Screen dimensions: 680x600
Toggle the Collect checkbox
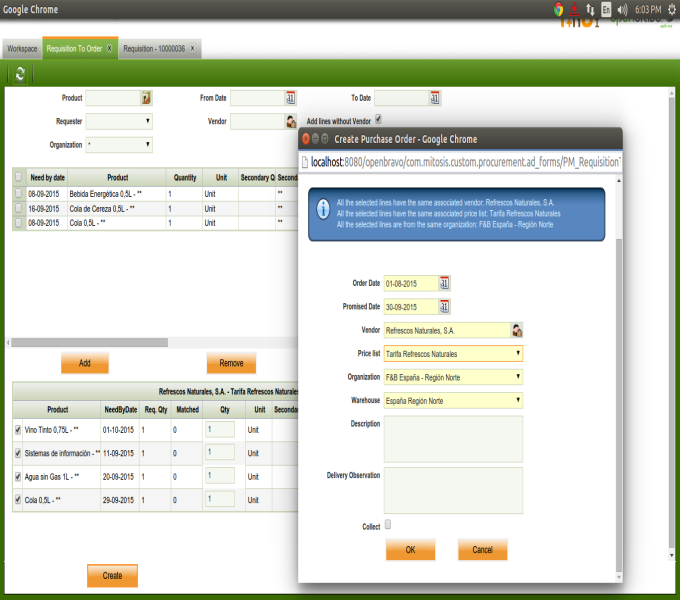[388, 524]
